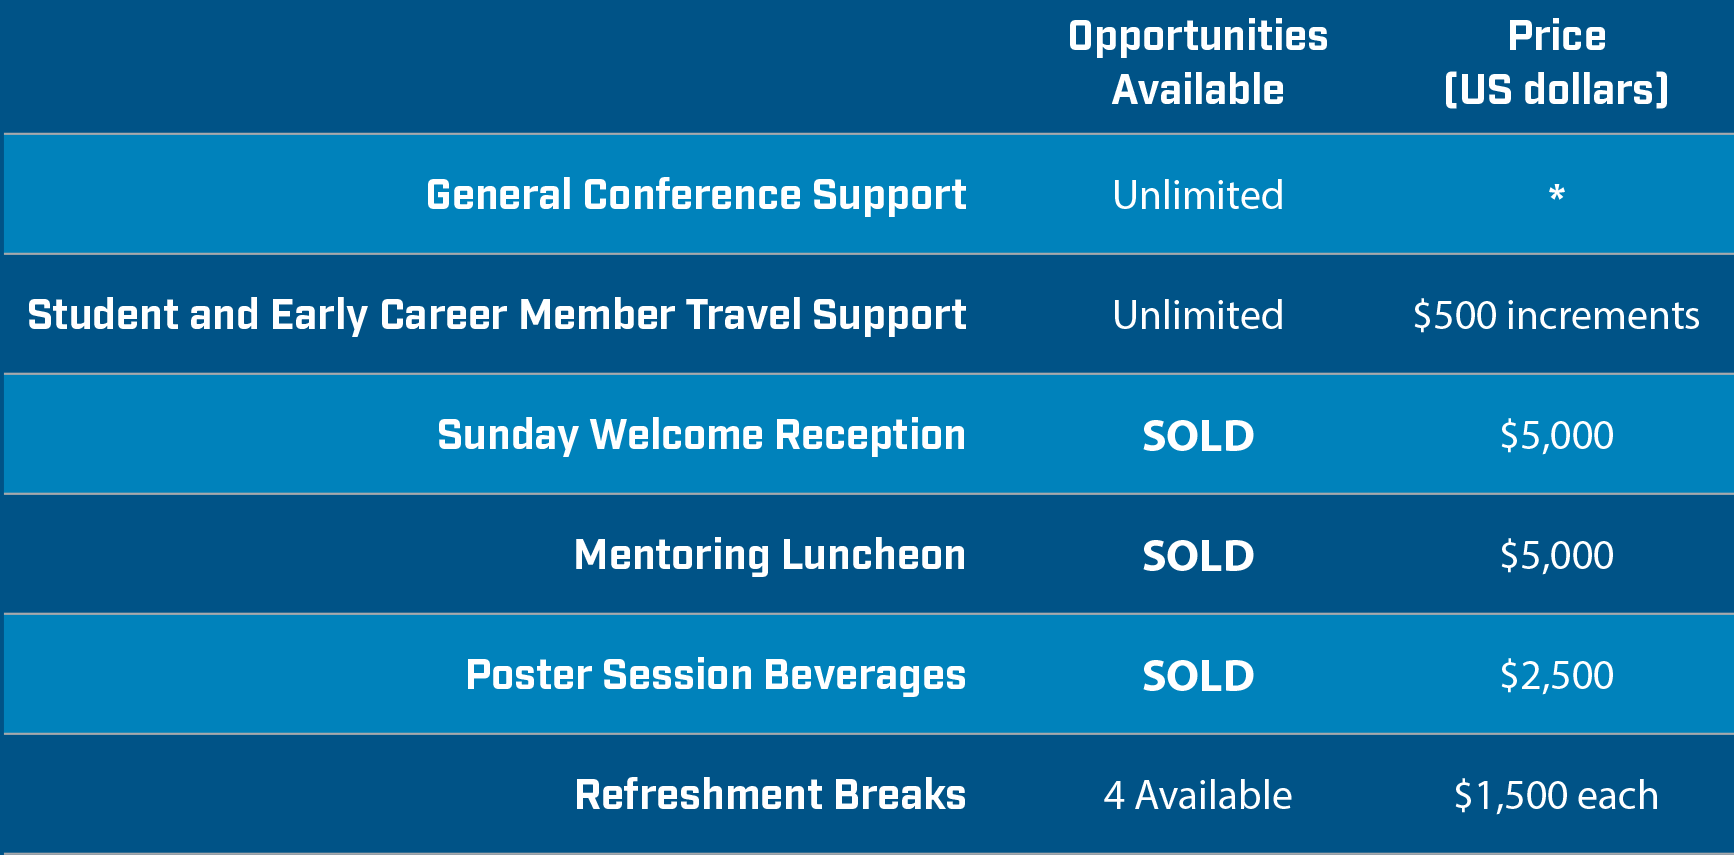
Task: Click the asterisk price for General Conference Support
Action: coord(1557,194)
